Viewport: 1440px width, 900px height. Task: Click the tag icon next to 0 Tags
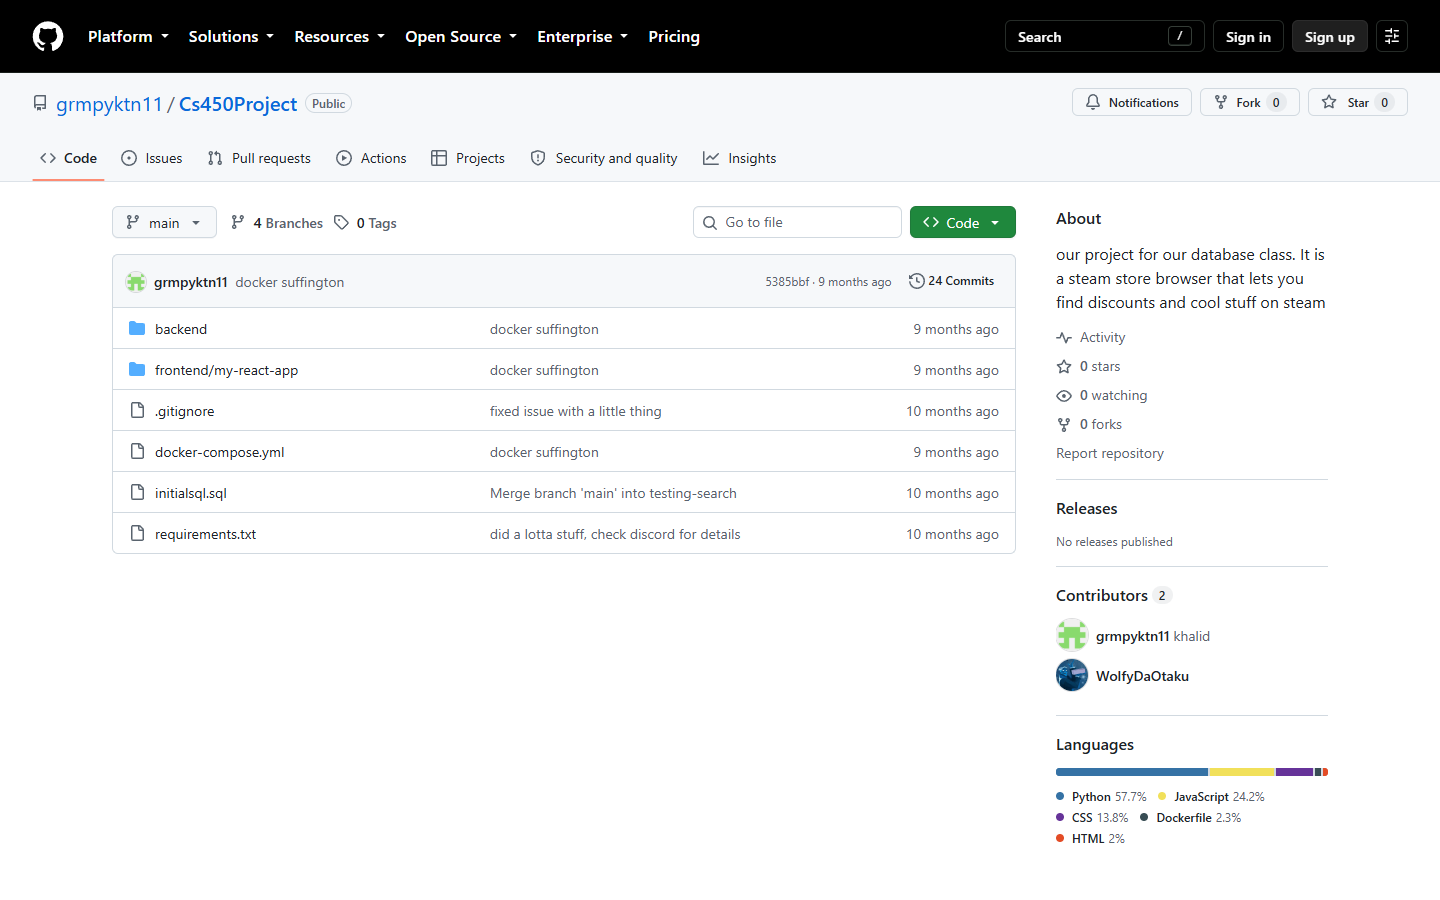coord(342,223)
